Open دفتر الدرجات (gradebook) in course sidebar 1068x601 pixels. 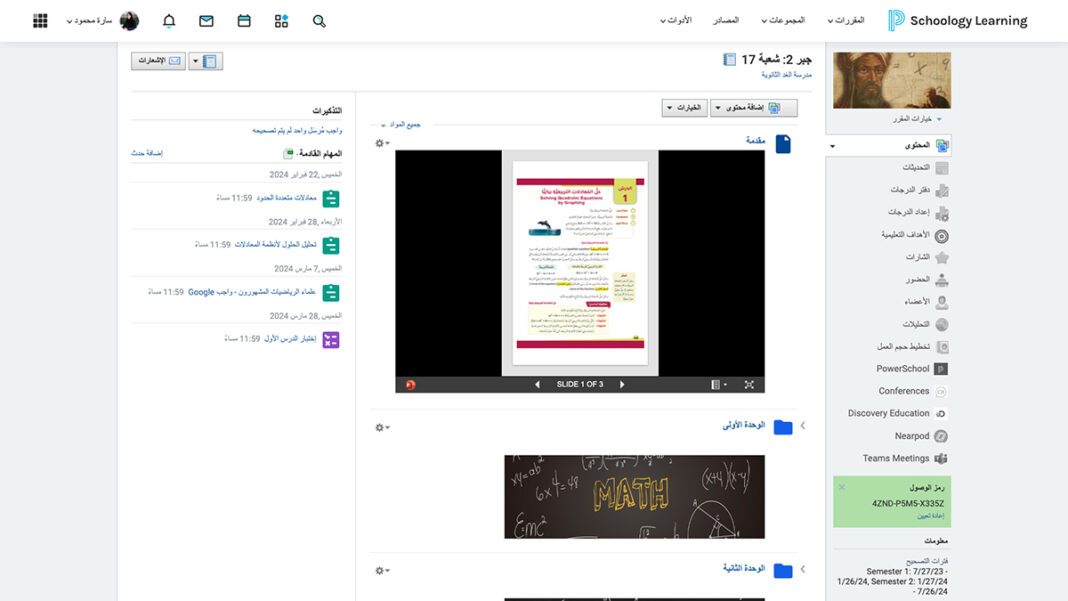click(x=908, y=189)
